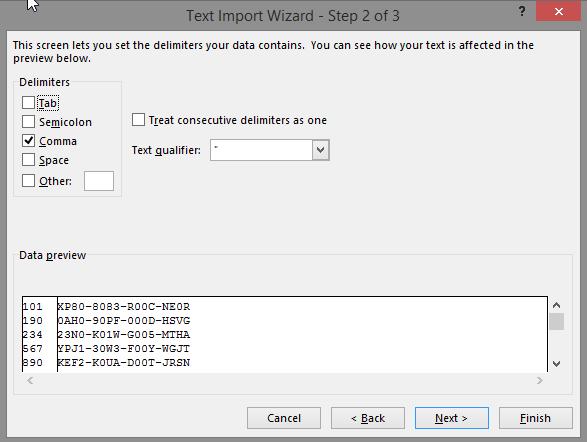Enable the Tab delimiter checkbox
The height and width of the screenshot is (442, 587).
[x=28, y=103]
